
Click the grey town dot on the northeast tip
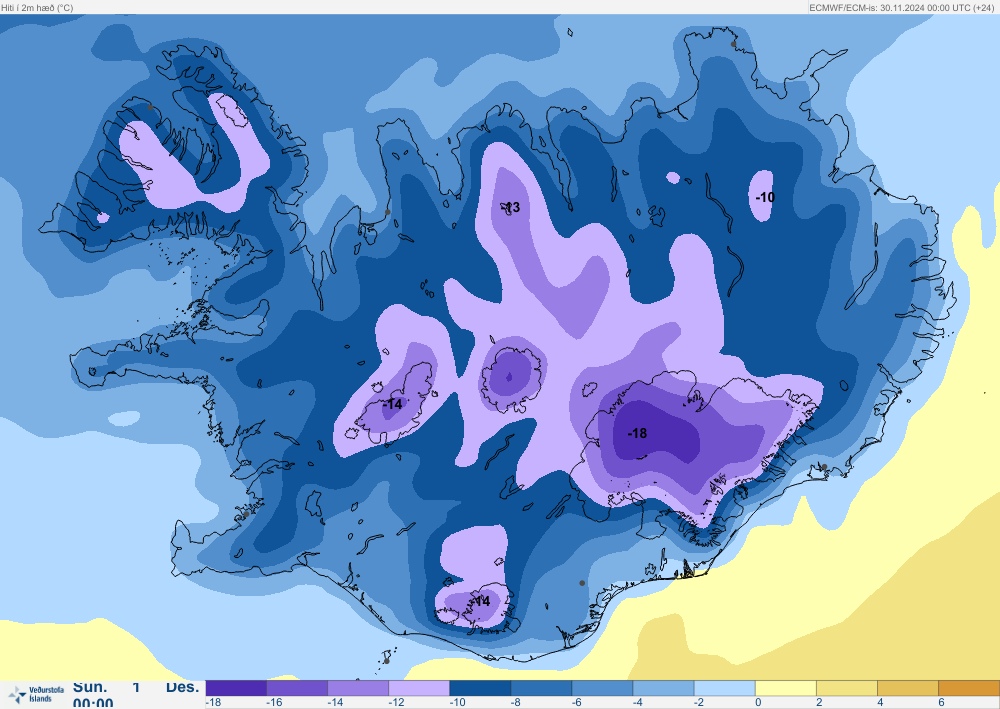733,44
